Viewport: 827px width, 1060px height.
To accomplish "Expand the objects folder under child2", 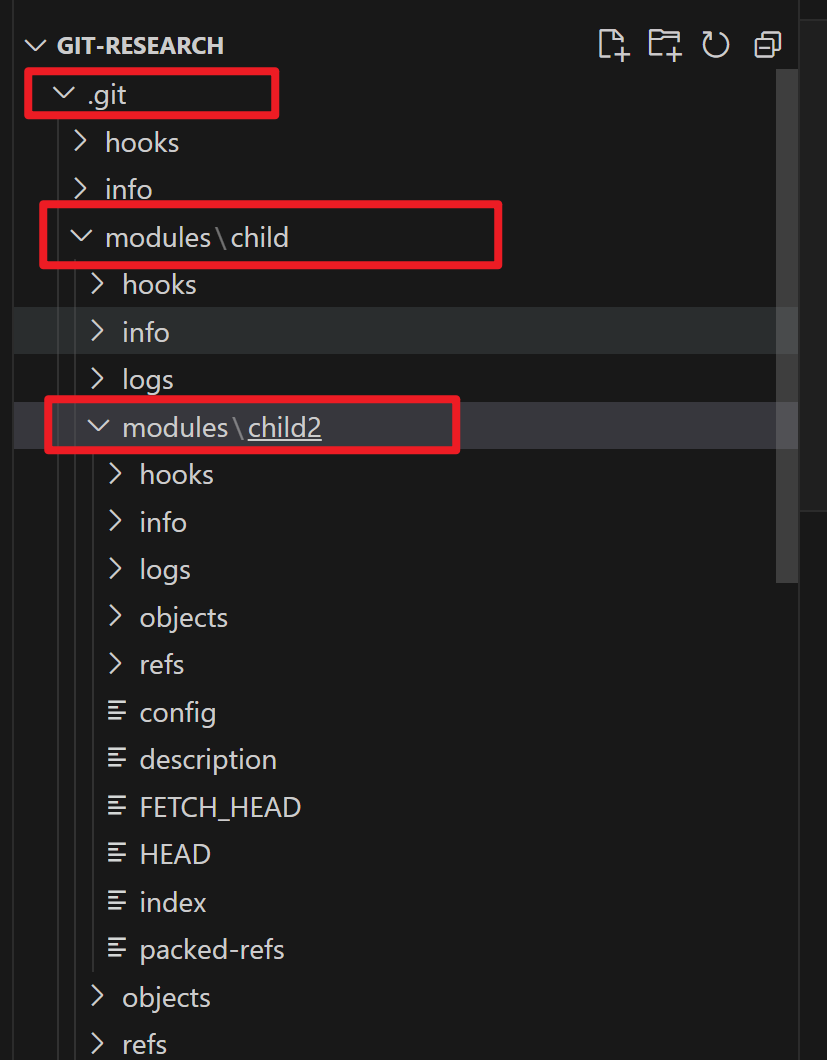I will (183, 618).
